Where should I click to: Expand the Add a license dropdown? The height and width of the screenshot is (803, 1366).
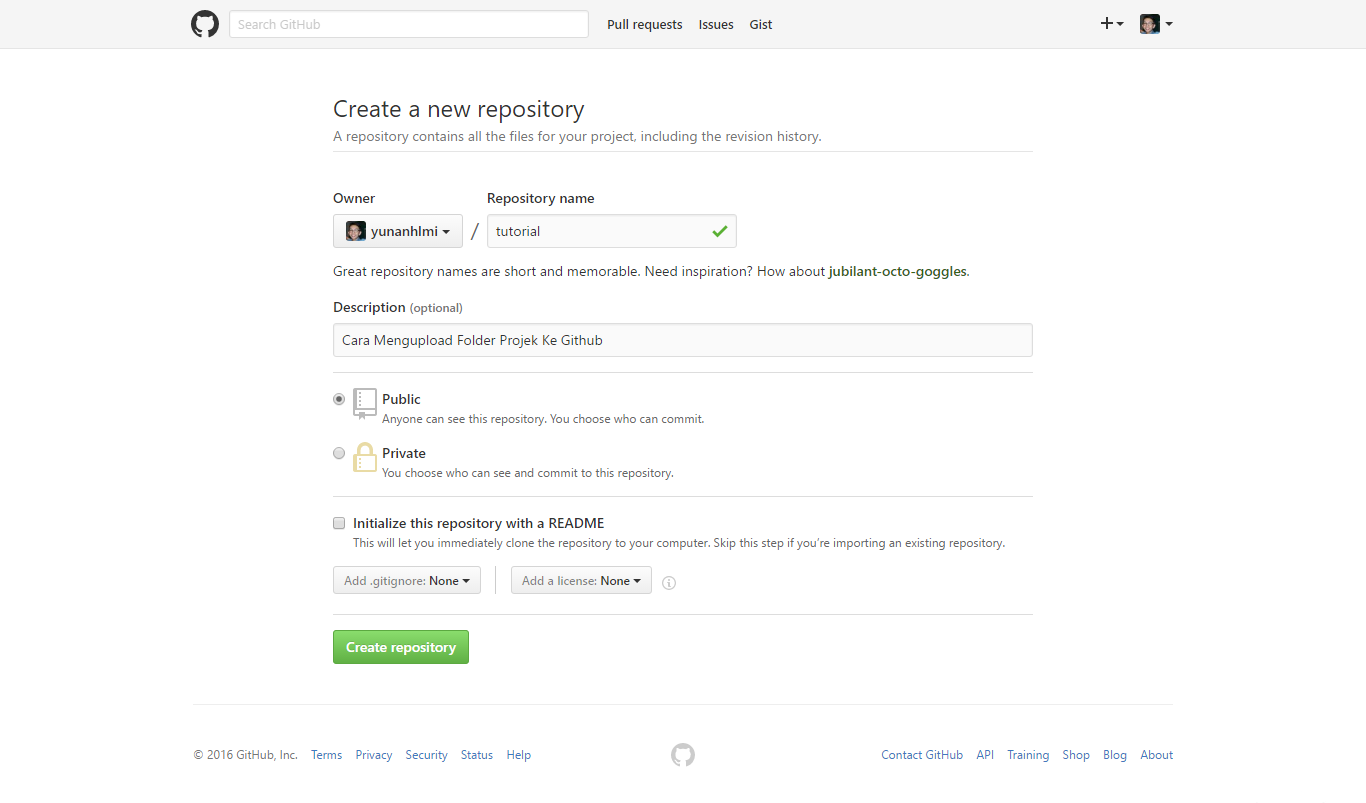click(x=581, y=581)
